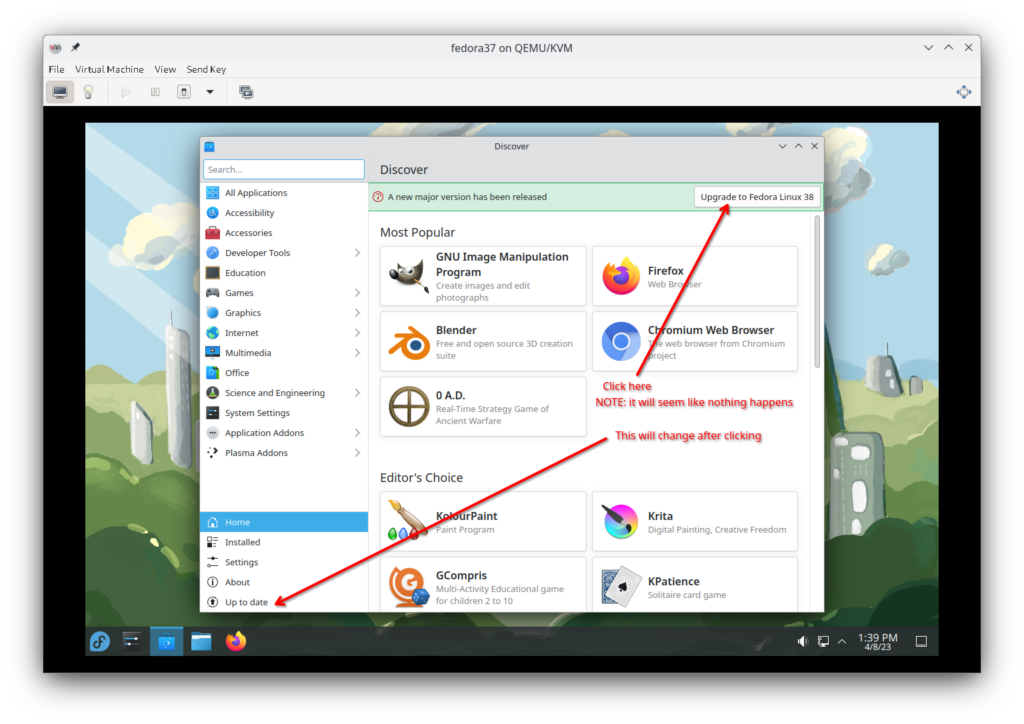Pause the virtual machine

tap(155, 92)
